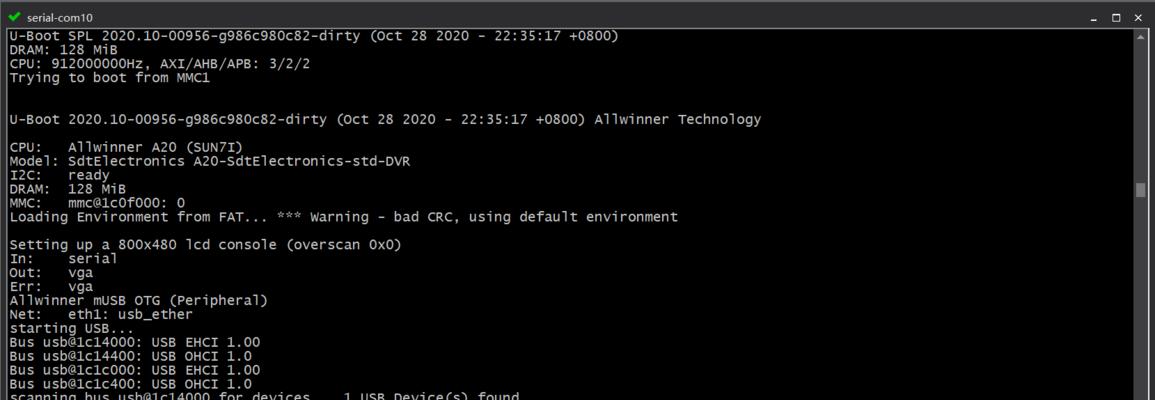The height and width of the screenshot is (400, 1155).
Task: Click the 'usb@1c1c400: USB OHCI 1.0' line
Action: point(130,385)
